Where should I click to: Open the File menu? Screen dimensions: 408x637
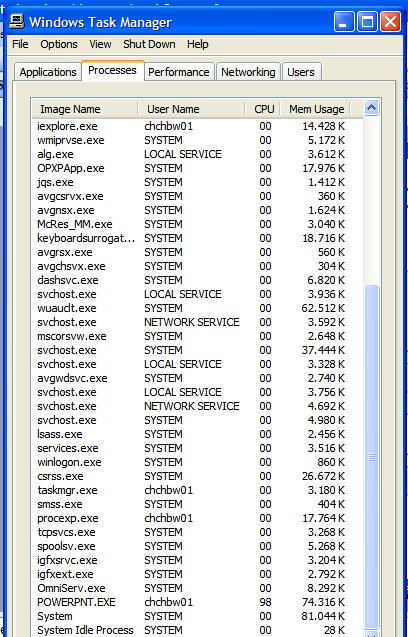[20, 44]
